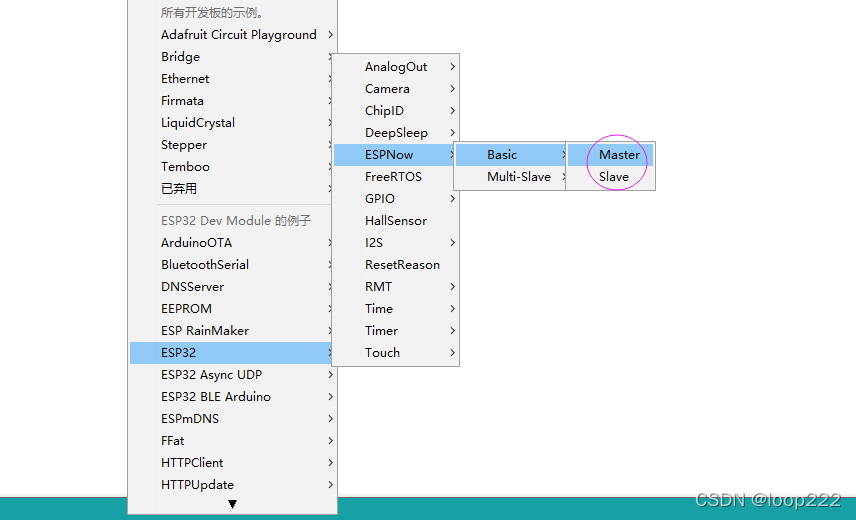Open the Timer submenu

point(395,331)
